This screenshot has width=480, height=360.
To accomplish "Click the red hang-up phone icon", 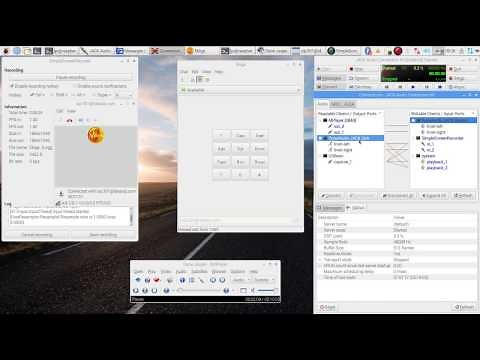I will point(70,120).
